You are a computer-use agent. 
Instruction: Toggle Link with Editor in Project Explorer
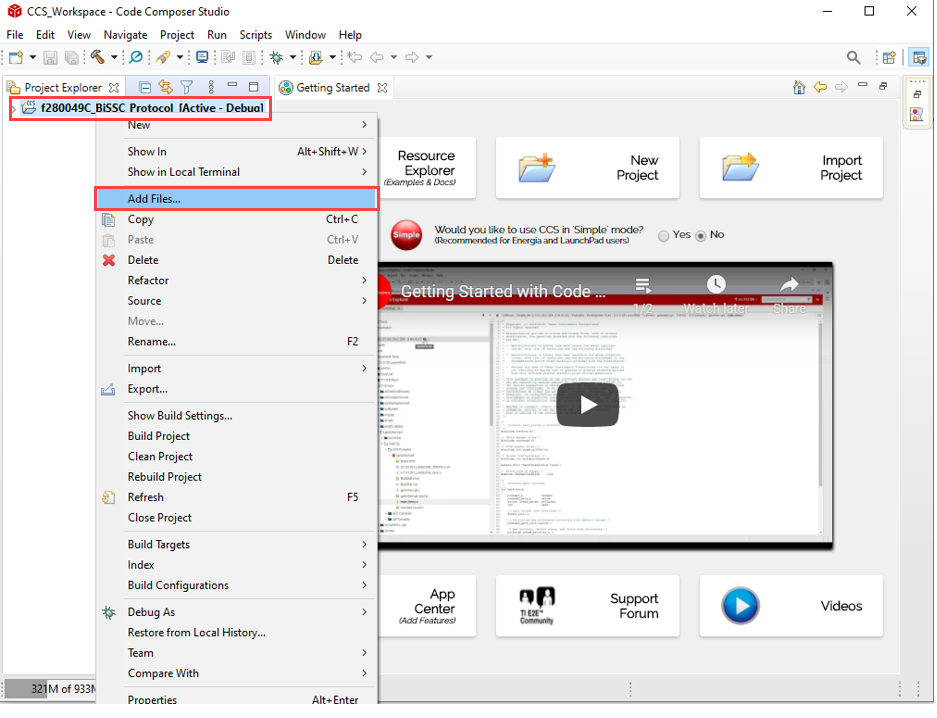[165, 88]
